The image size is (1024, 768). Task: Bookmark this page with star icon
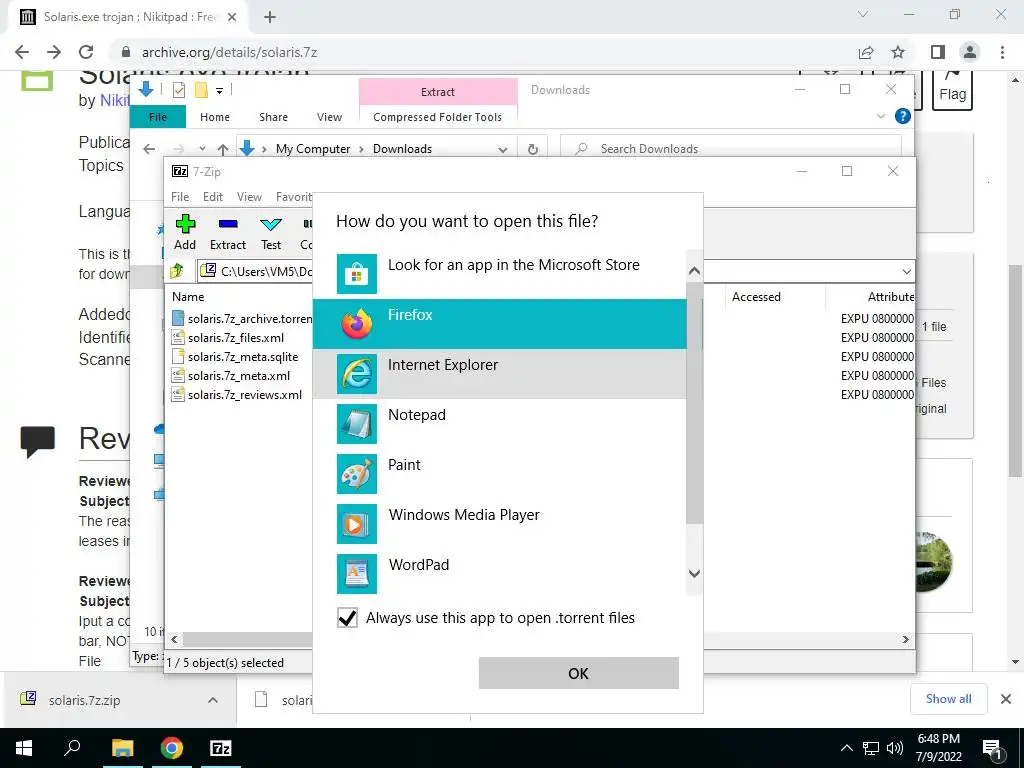(898, 52)
